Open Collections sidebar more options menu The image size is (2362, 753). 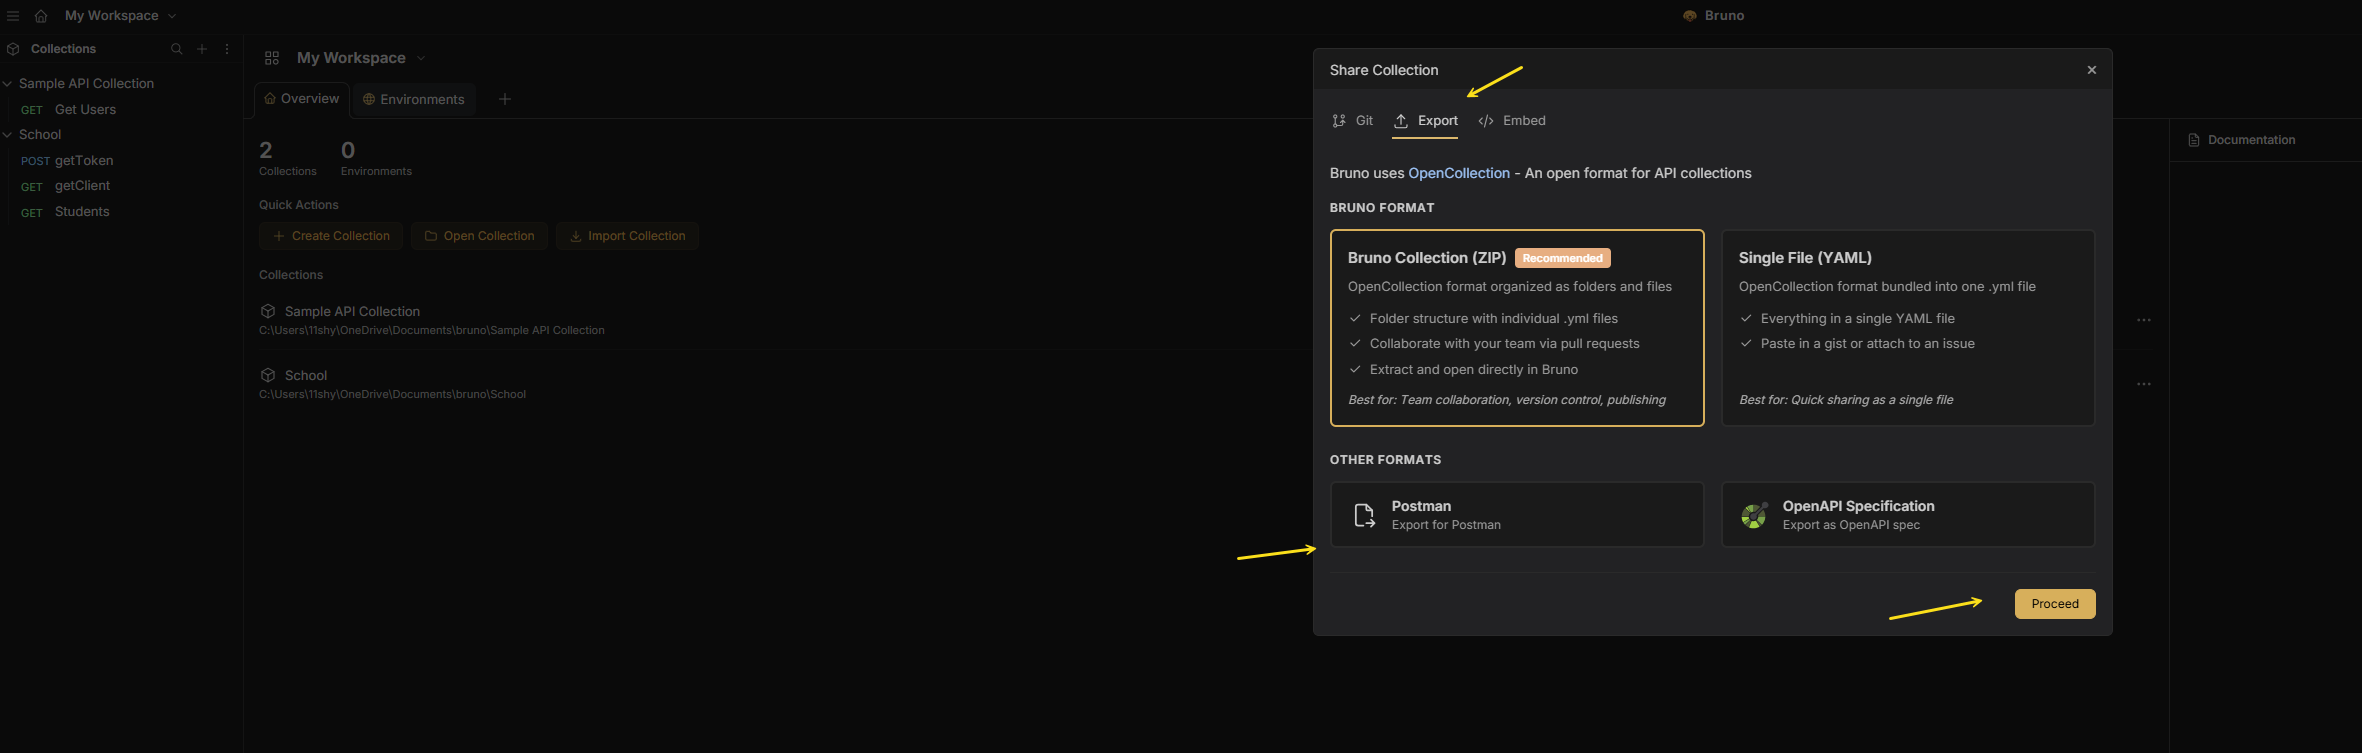click(227, 49)
